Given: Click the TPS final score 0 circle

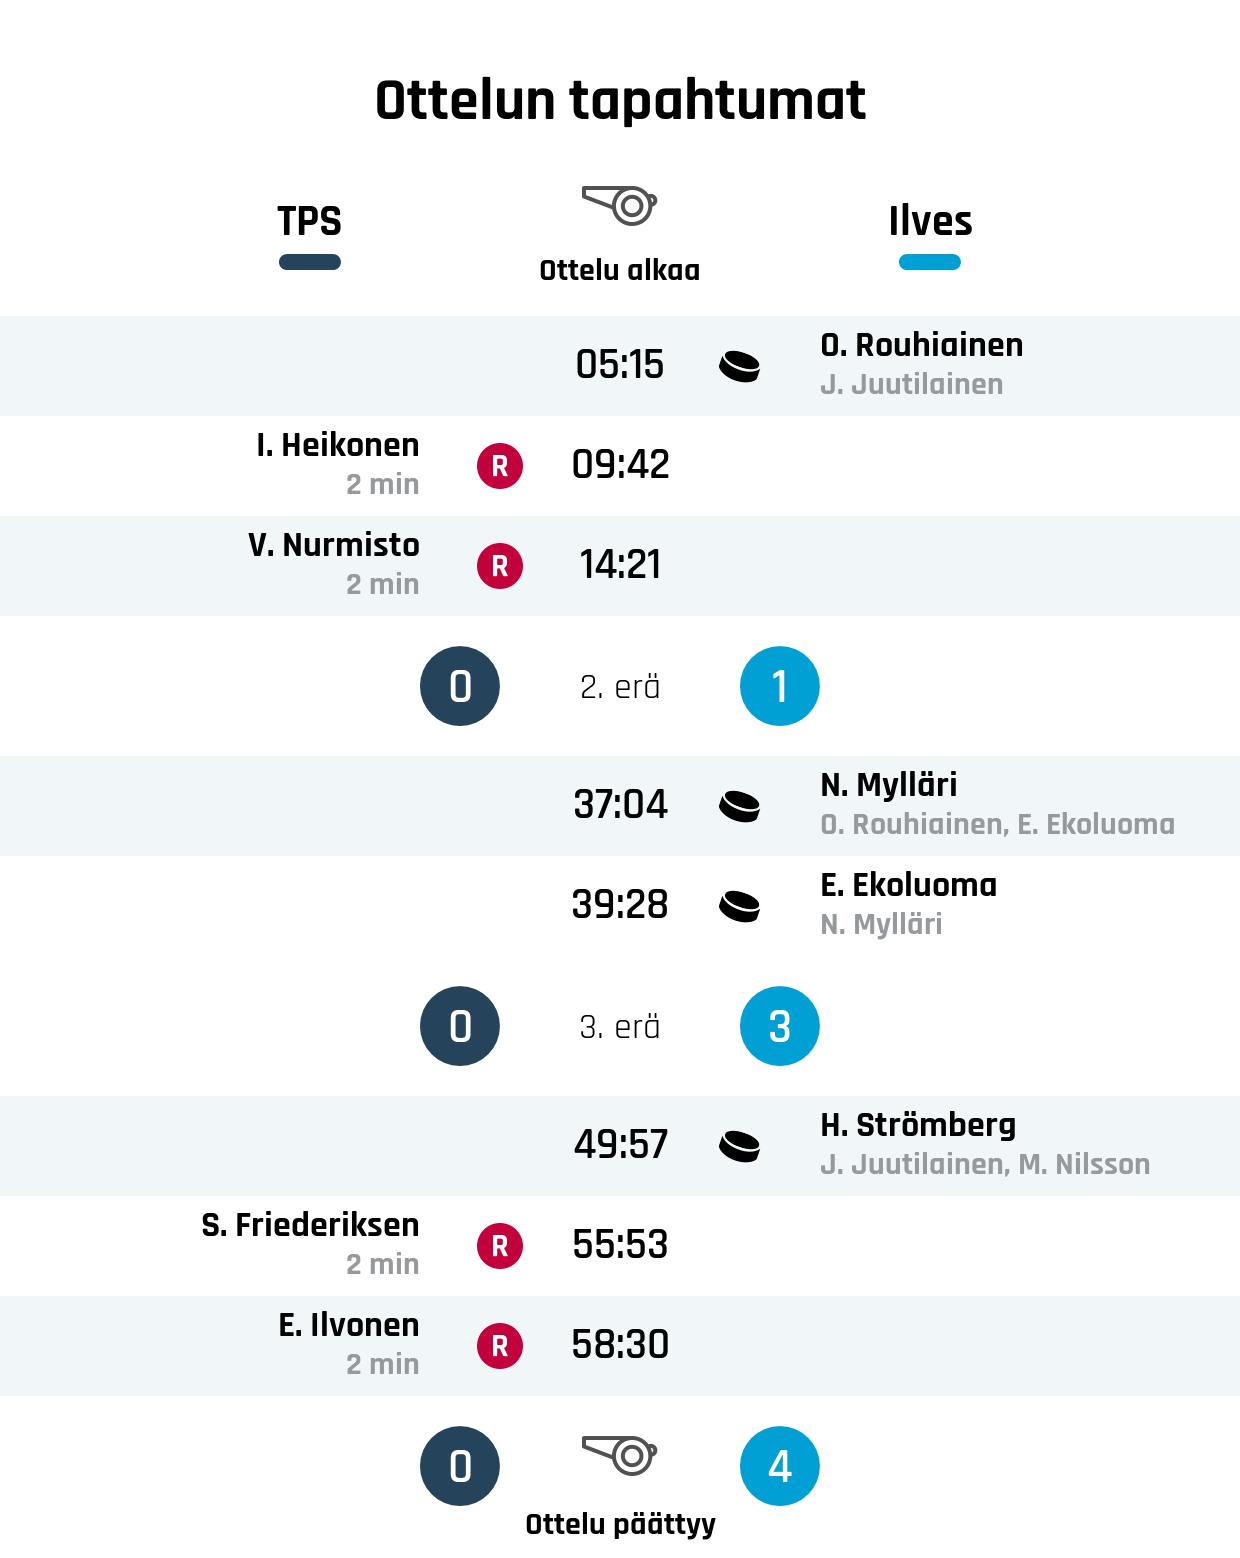Looking at the screenshot, I should (460, 1466).
